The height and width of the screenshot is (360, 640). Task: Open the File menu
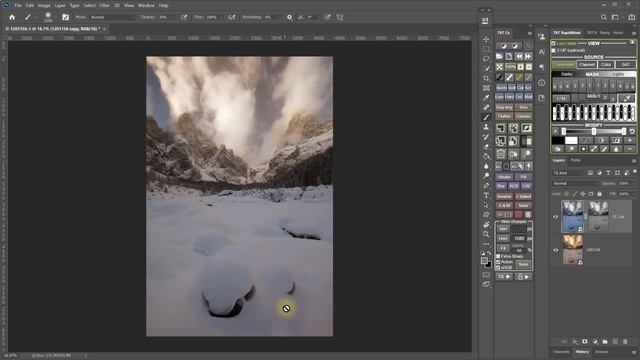coord(18,6)
